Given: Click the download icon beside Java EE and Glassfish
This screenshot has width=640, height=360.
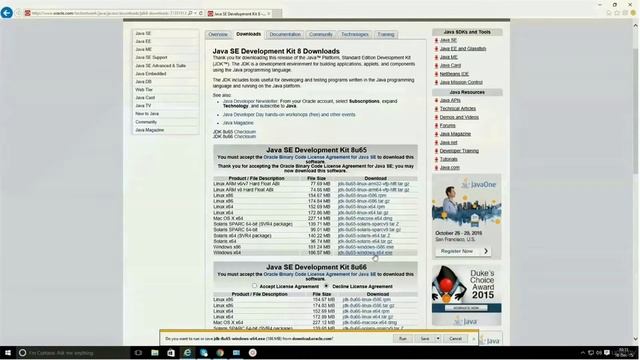Looking at the screenshot, I should click(436, 49).
